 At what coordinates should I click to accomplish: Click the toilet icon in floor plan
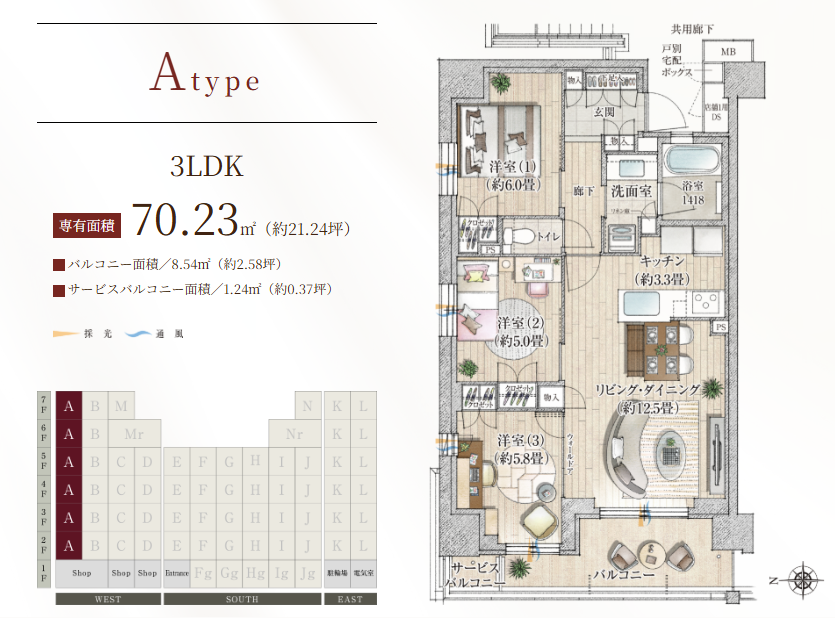click(518, 237)
